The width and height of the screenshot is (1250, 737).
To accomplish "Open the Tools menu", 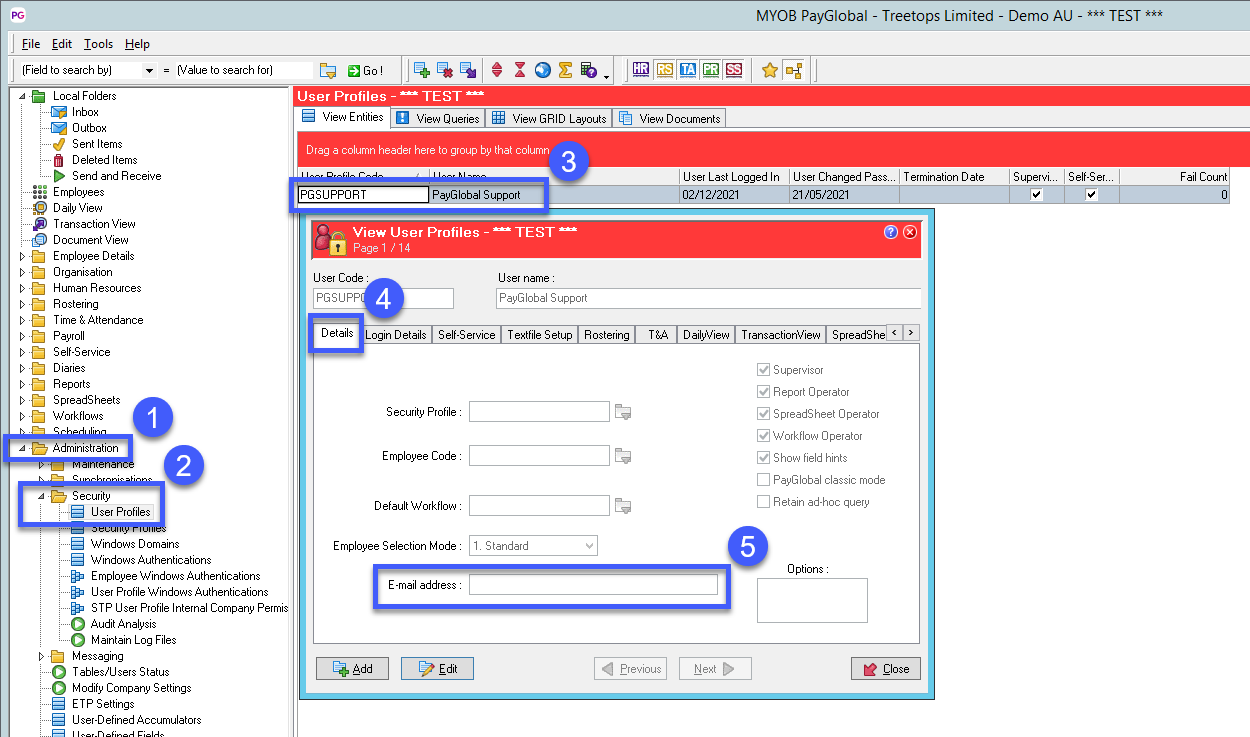I will 98,44.
